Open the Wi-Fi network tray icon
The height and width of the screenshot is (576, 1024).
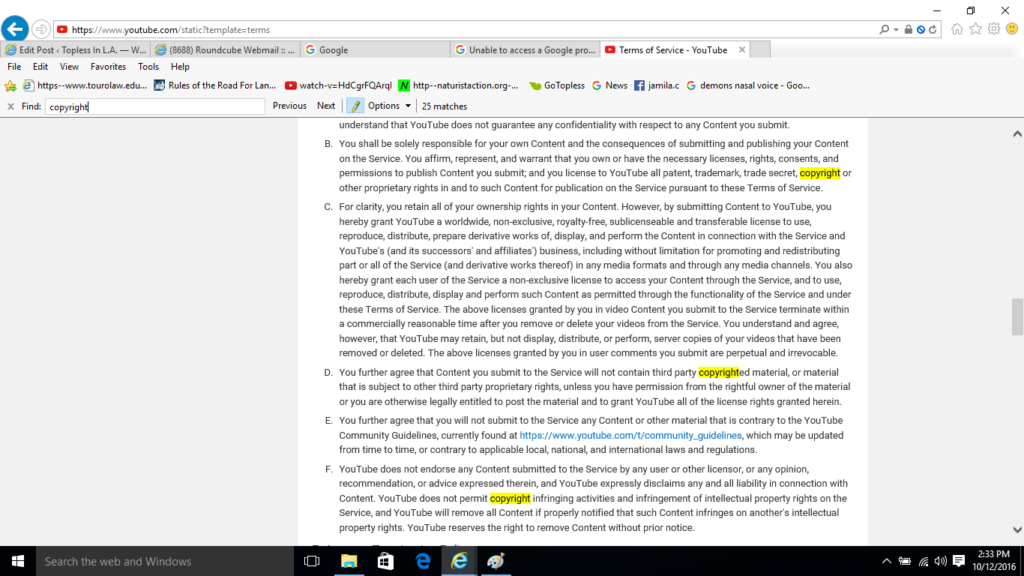pyautogui.click(x=923, y=561)
